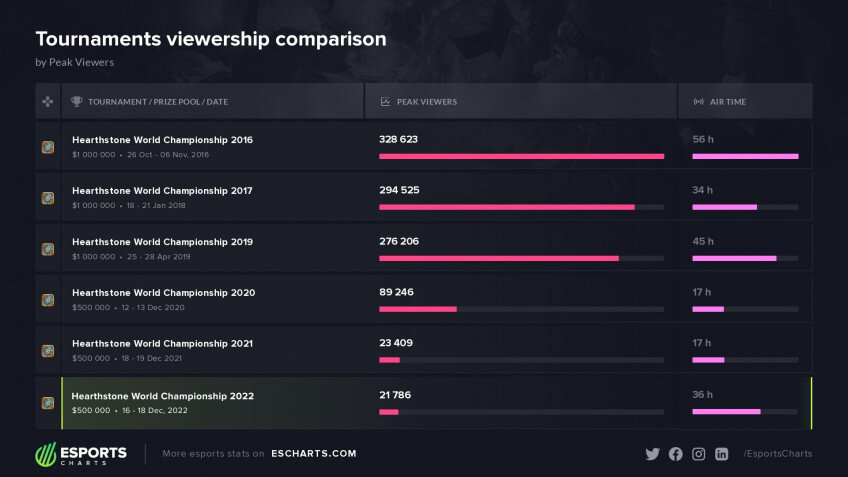Open the LinkedIn icon link
The image size is (848, 477).
722,454
